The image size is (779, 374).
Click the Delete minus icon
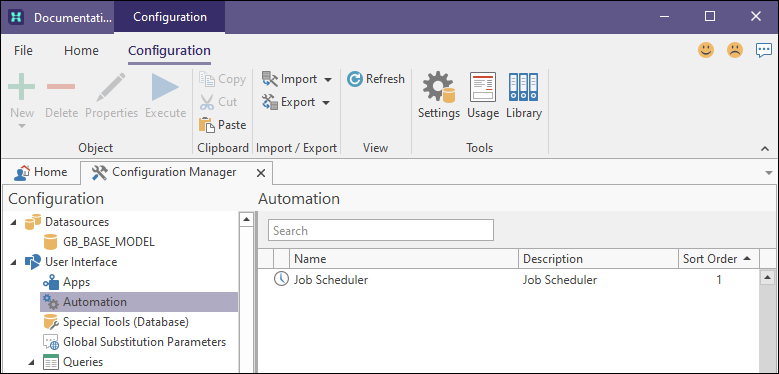pyautogui.click(x=61, y=86)
